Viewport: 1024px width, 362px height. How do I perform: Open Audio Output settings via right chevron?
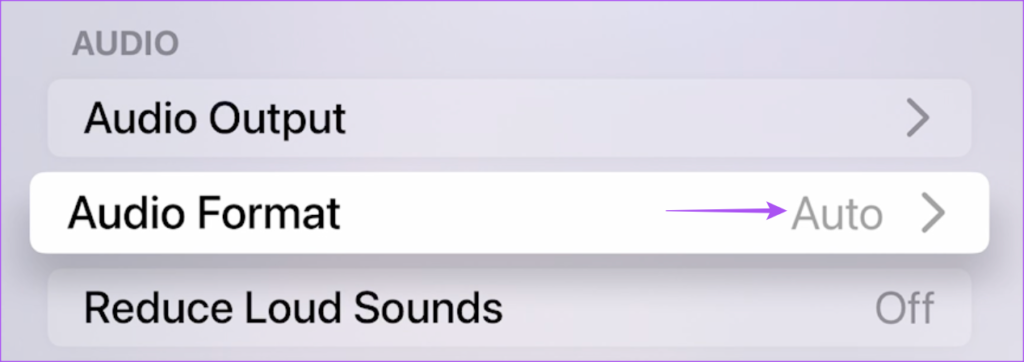tap(918, 119)
